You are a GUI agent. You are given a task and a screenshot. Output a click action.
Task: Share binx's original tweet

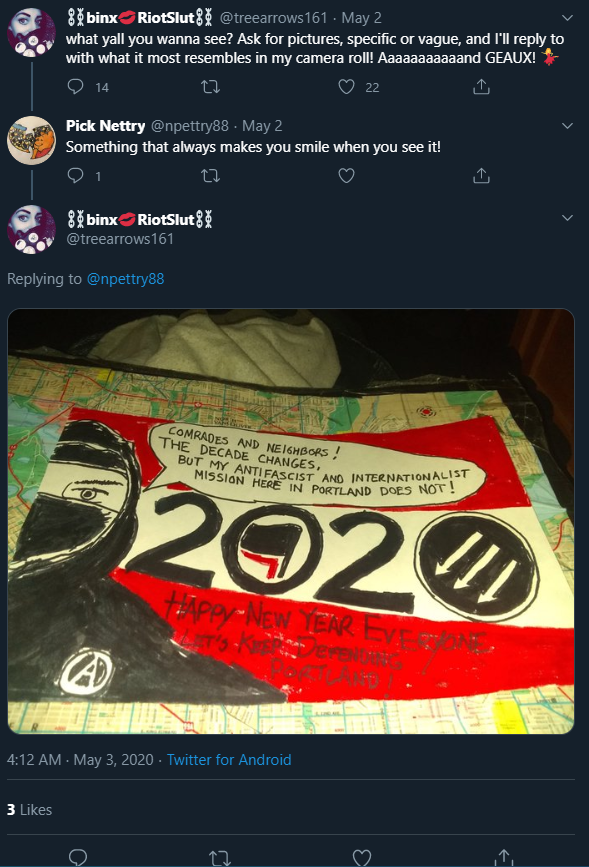point(481,87)
